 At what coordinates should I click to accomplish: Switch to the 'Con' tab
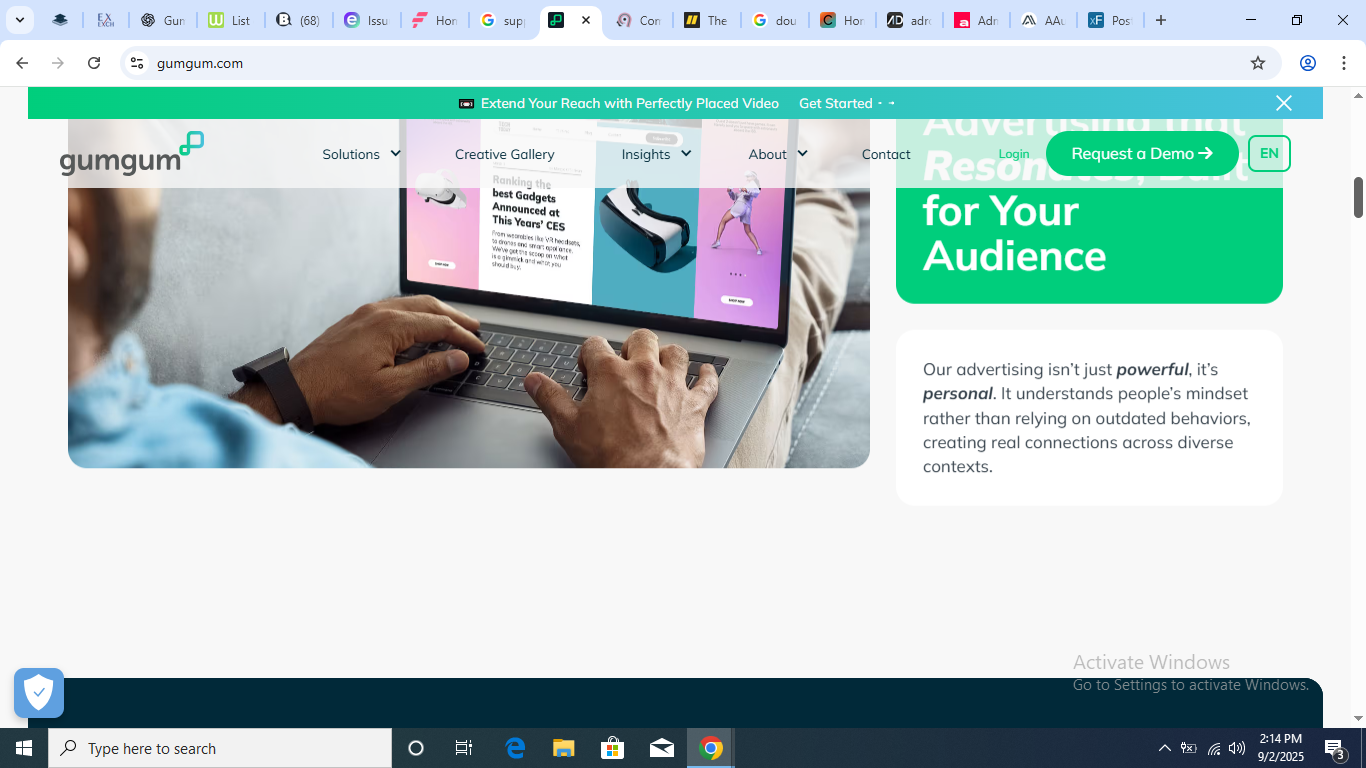(638, 20)
